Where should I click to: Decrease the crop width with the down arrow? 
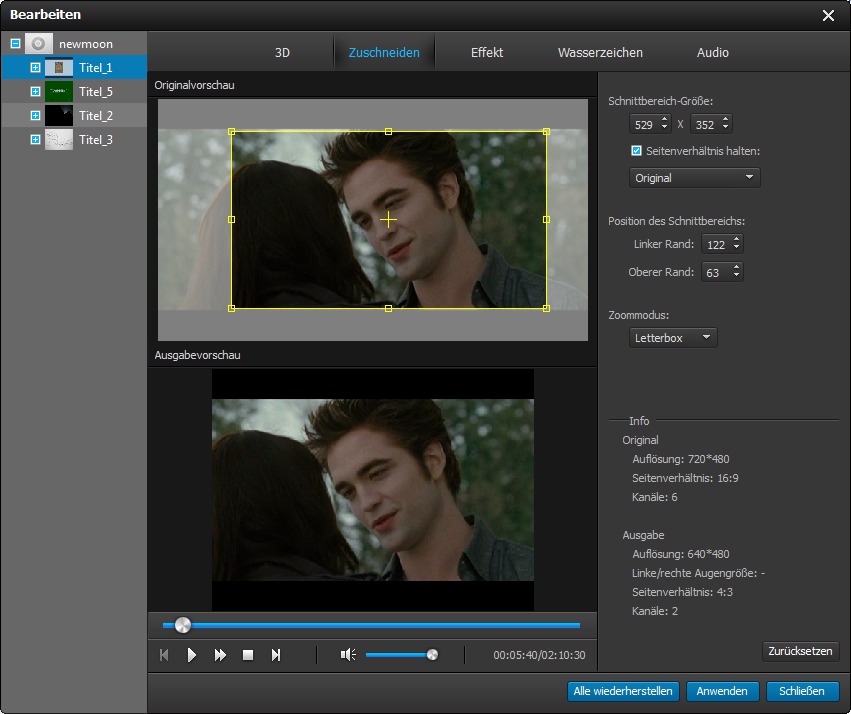pos(664,128)
